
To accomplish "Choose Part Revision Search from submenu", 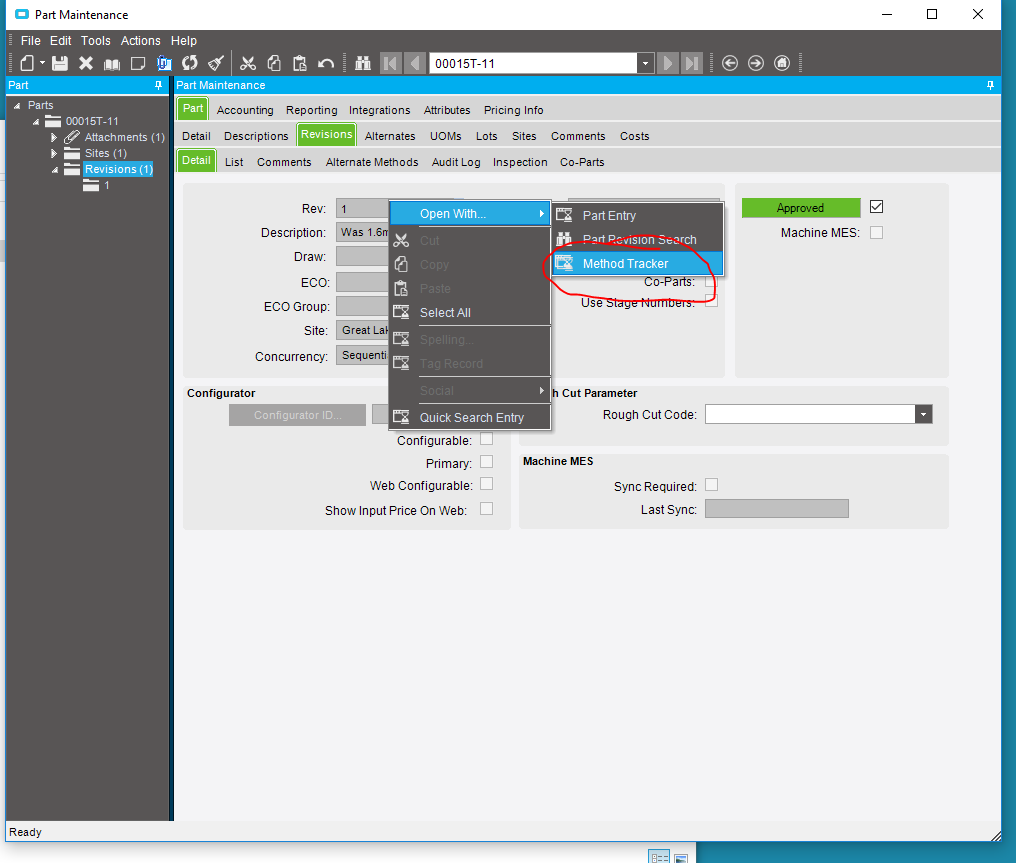I will click(x=638, y=240).
